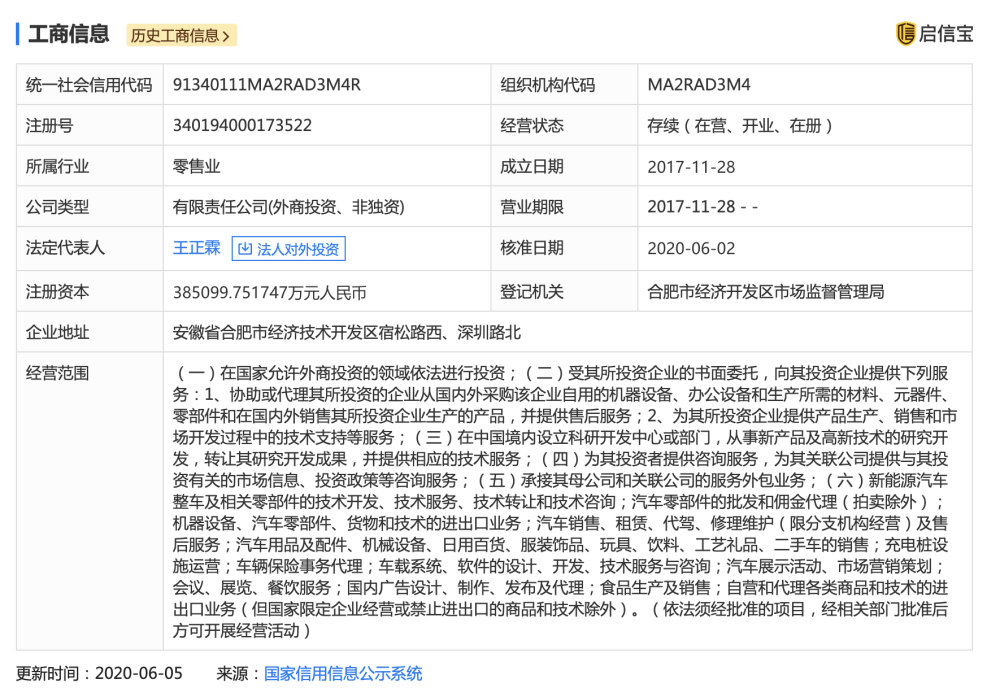The width and height of the screenshot is (1000, 697).
Task: Click the organization code MA2RAD3M4 cell
Action: coord(804,85)
